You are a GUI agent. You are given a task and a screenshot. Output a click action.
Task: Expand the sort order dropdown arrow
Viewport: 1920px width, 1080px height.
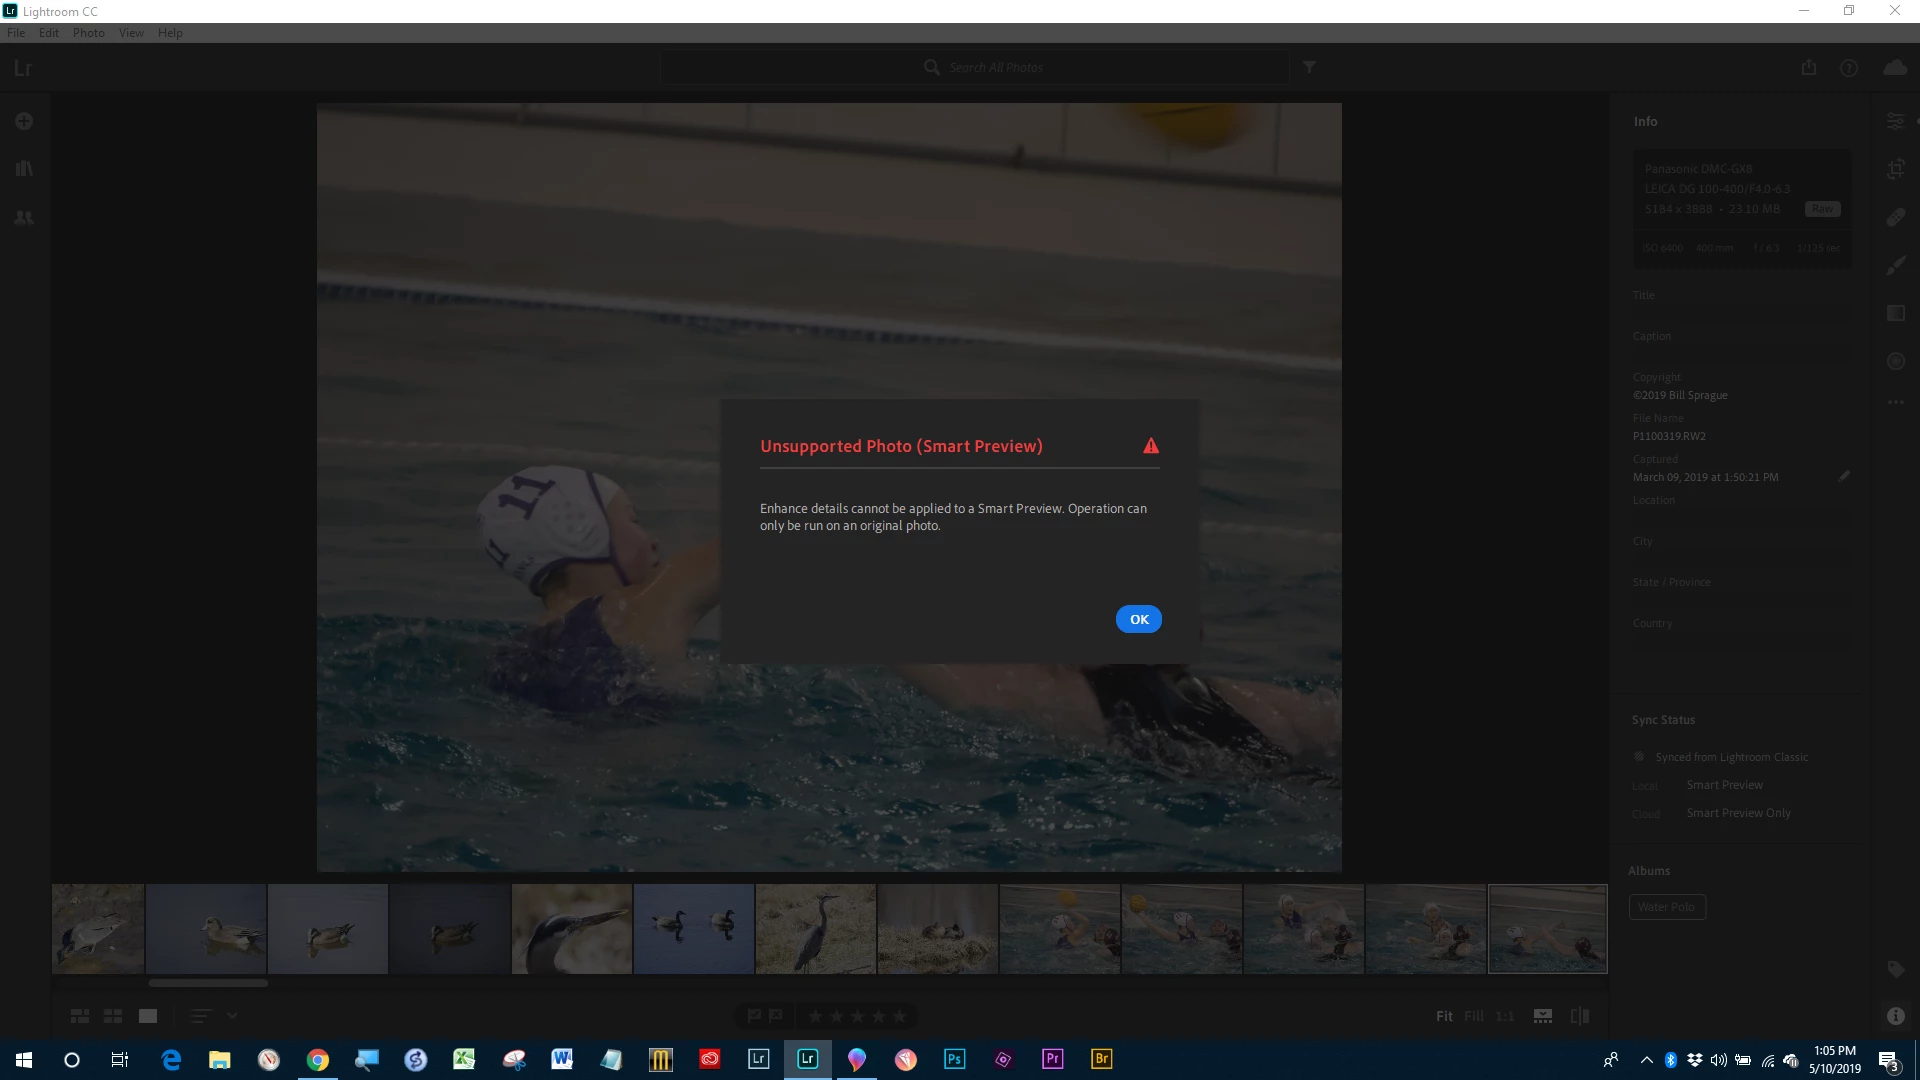click(232, 1016)
